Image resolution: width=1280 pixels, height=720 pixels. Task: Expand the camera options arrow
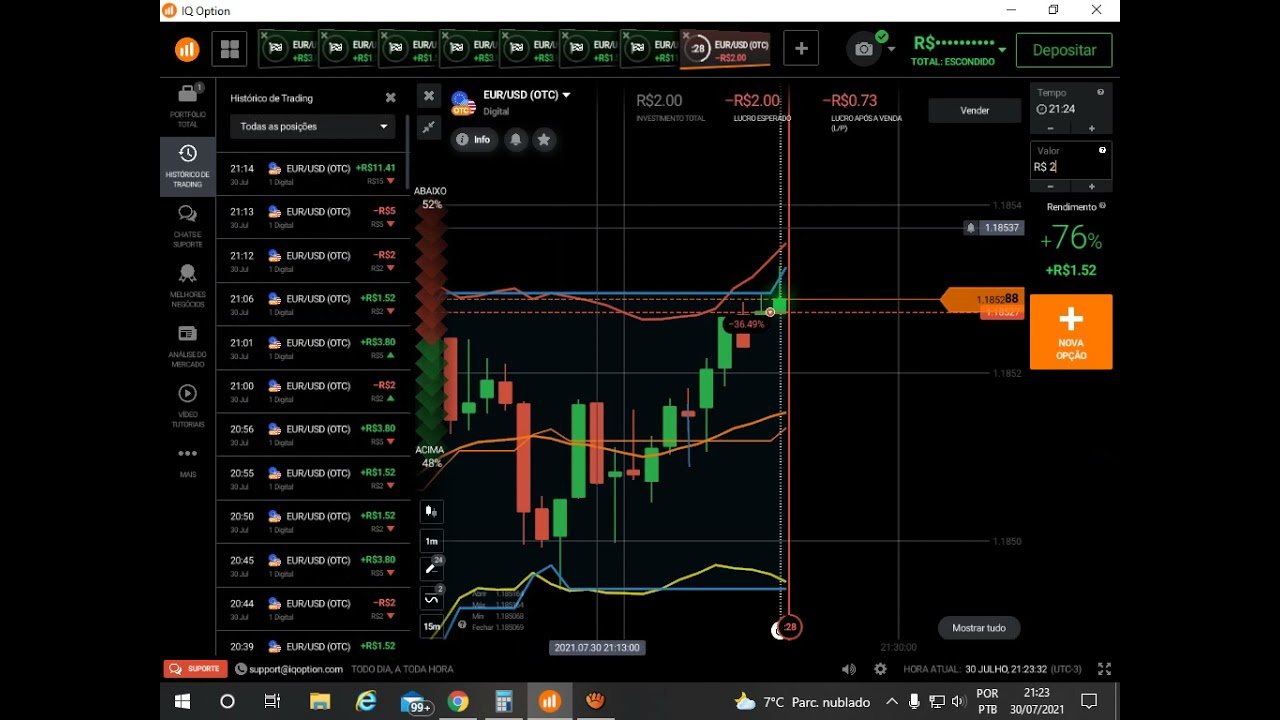891,49
